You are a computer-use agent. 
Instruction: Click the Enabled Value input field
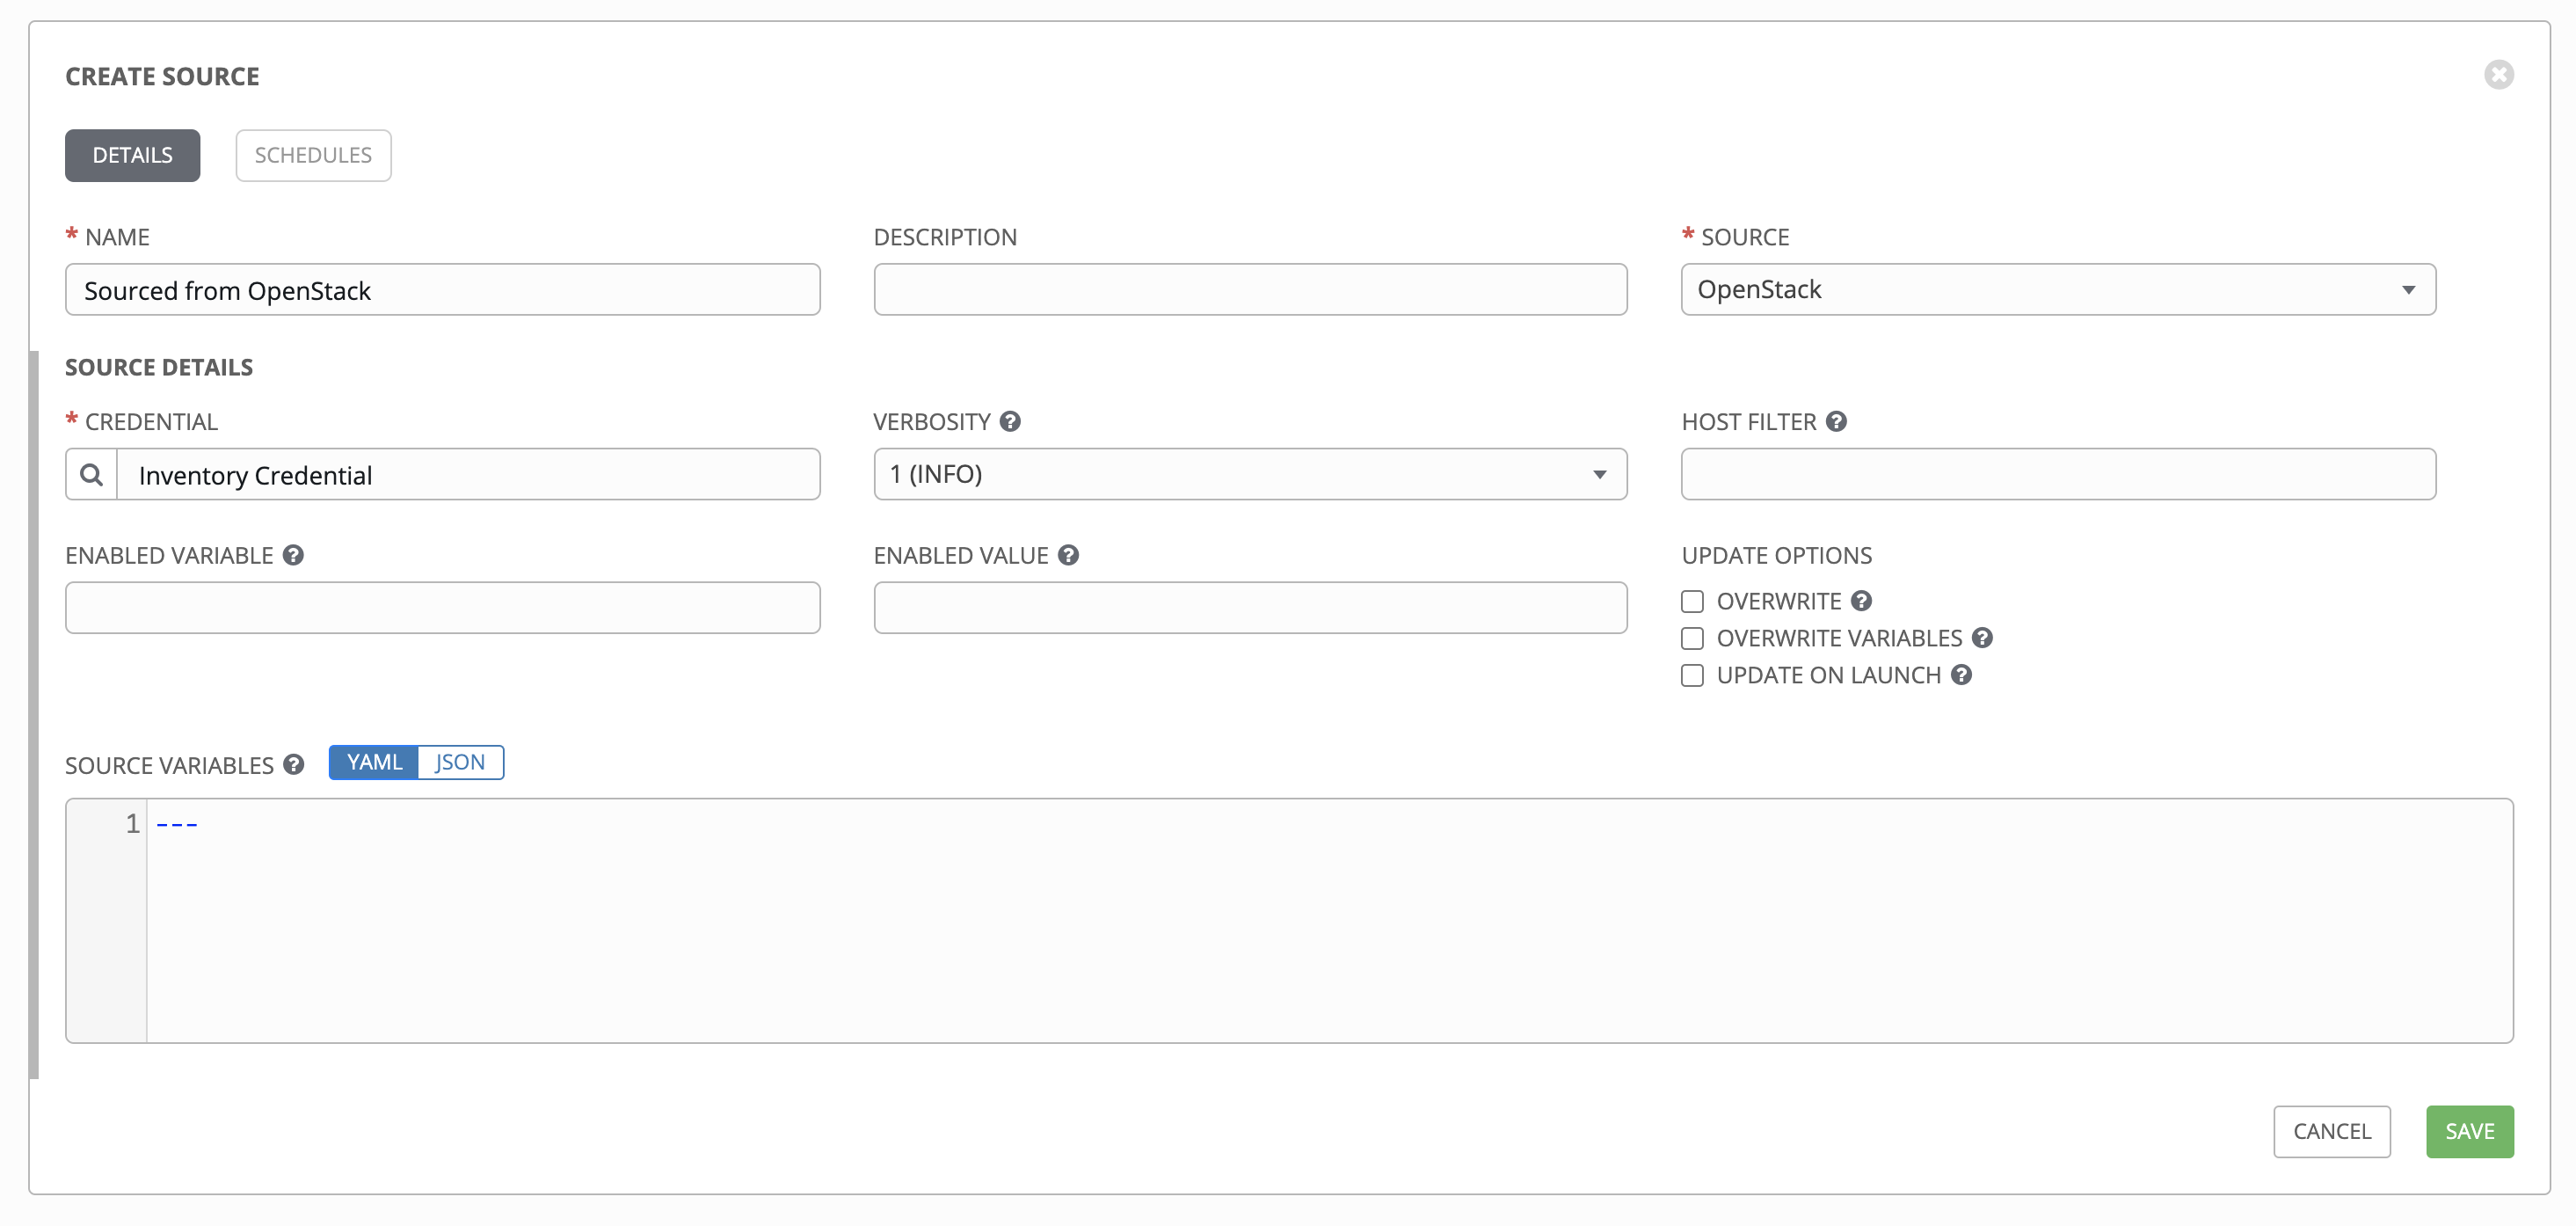(x=1250, y=608)
